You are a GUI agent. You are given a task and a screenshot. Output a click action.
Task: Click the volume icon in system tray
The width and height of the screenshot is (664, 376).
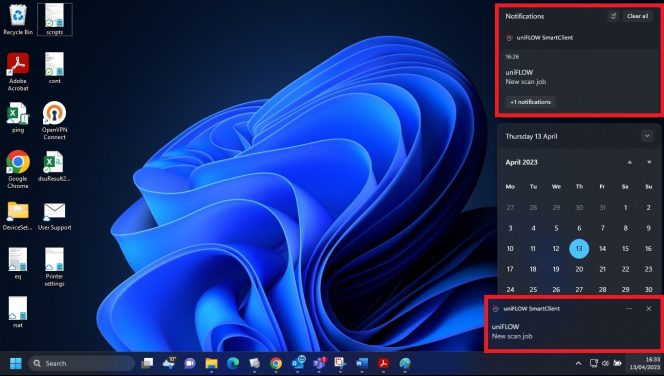606,363
